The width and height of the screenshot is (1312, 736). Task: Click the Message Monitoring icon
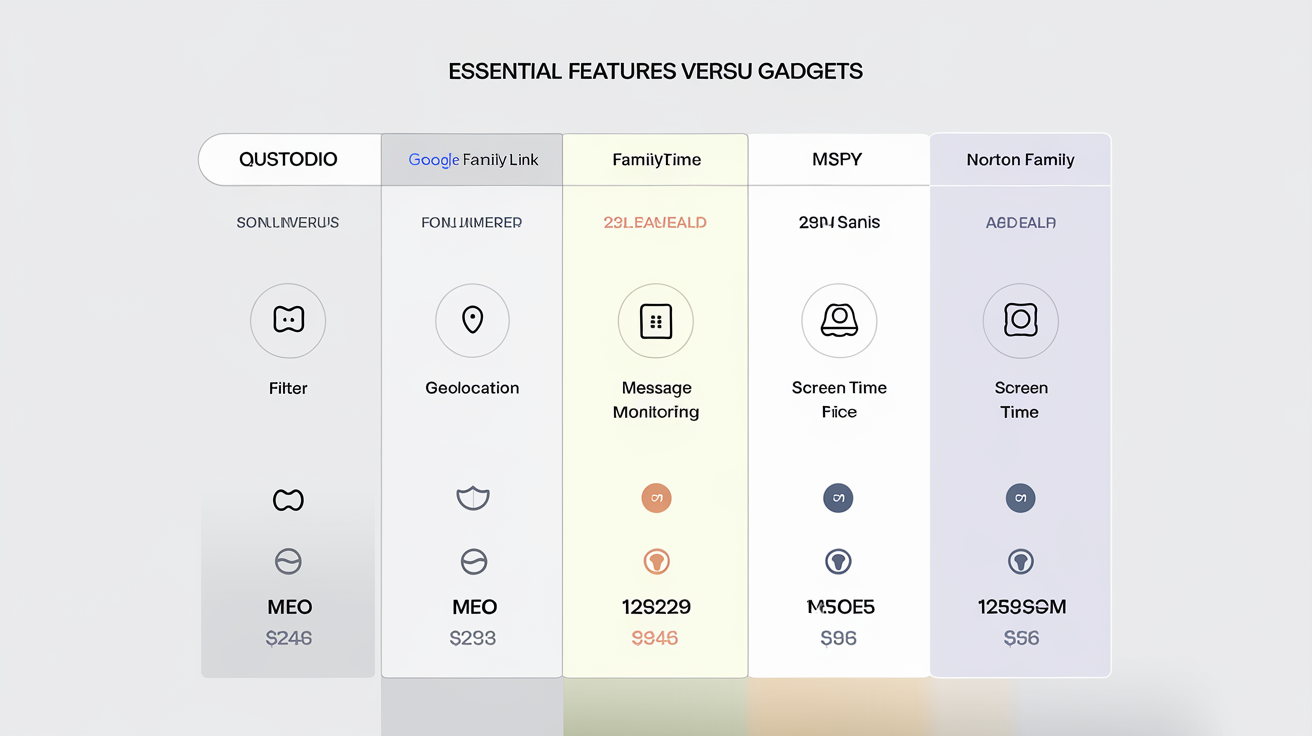656,321
